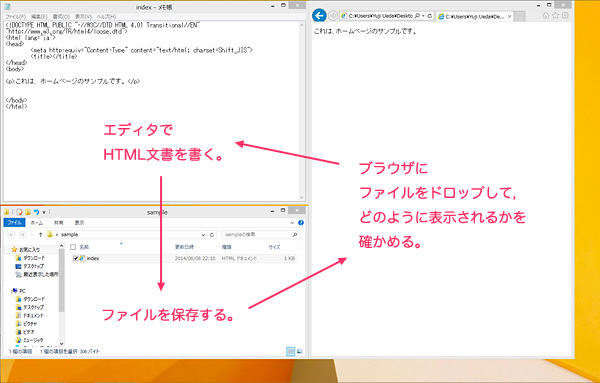Open Notepad's ファイル(F) menu
The image size is (600, 383).
15,17
